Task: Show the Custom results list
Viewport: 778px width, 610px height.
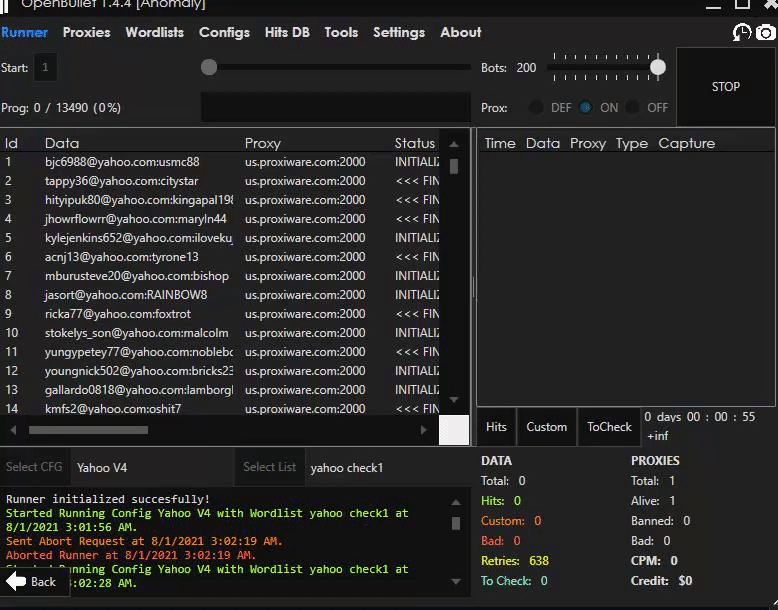Action: point(546,427)
